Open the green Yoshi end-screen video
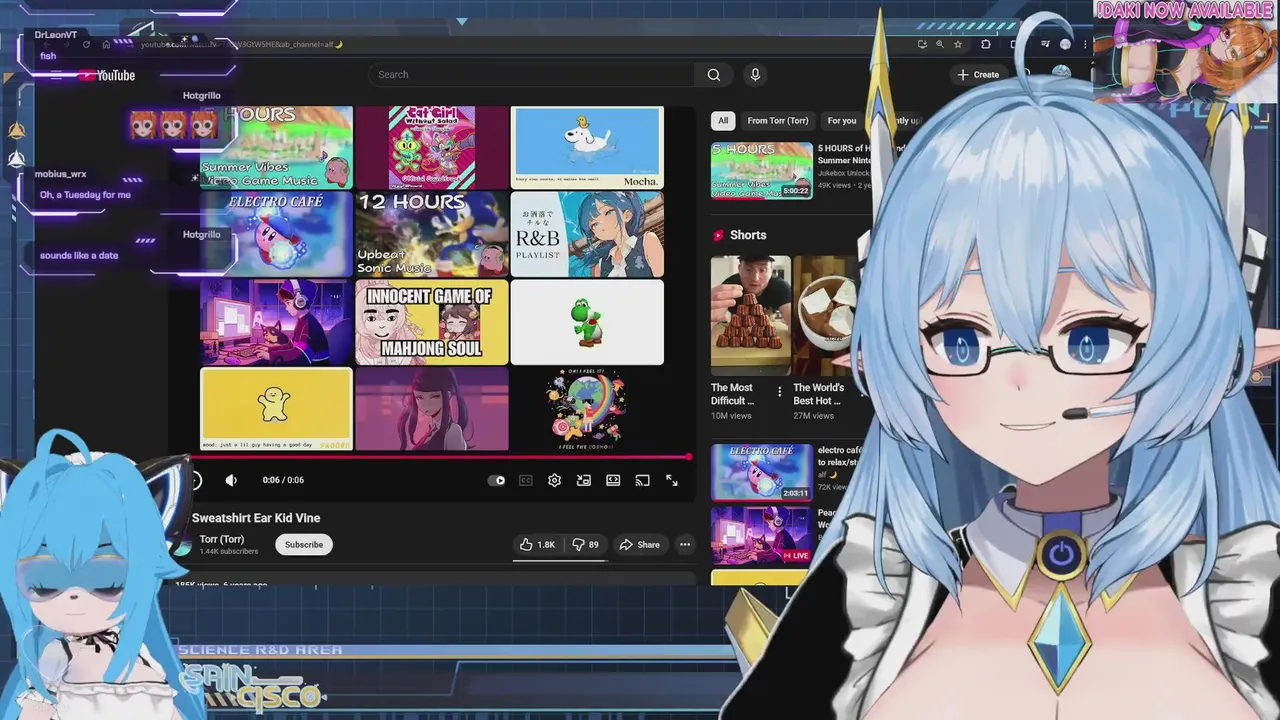Screen dimensions: 1280x720 (x=587, y=322)
